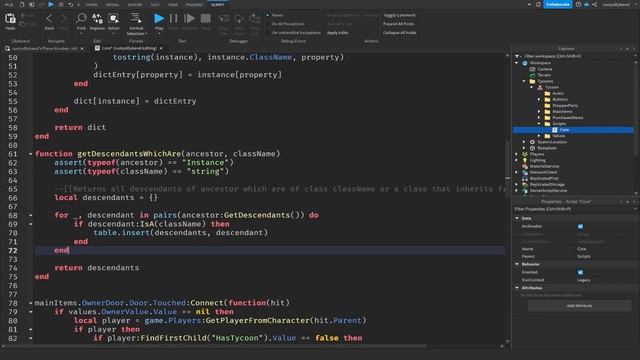Click the new file icon in the title bar
This screenshot has width=640, height=360.
pos(22,4)
